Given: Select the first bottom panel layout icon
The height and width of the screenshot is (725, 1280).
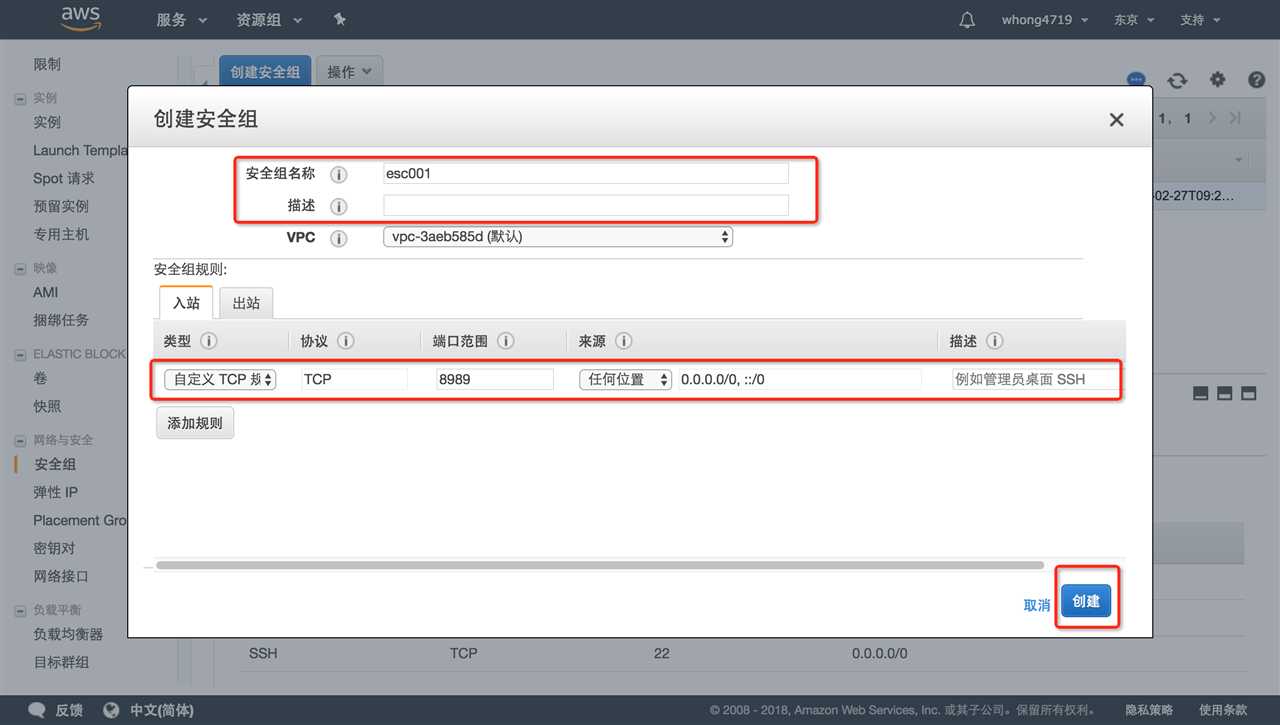Looking at the screenshot, I should [x=1201, y=394].
